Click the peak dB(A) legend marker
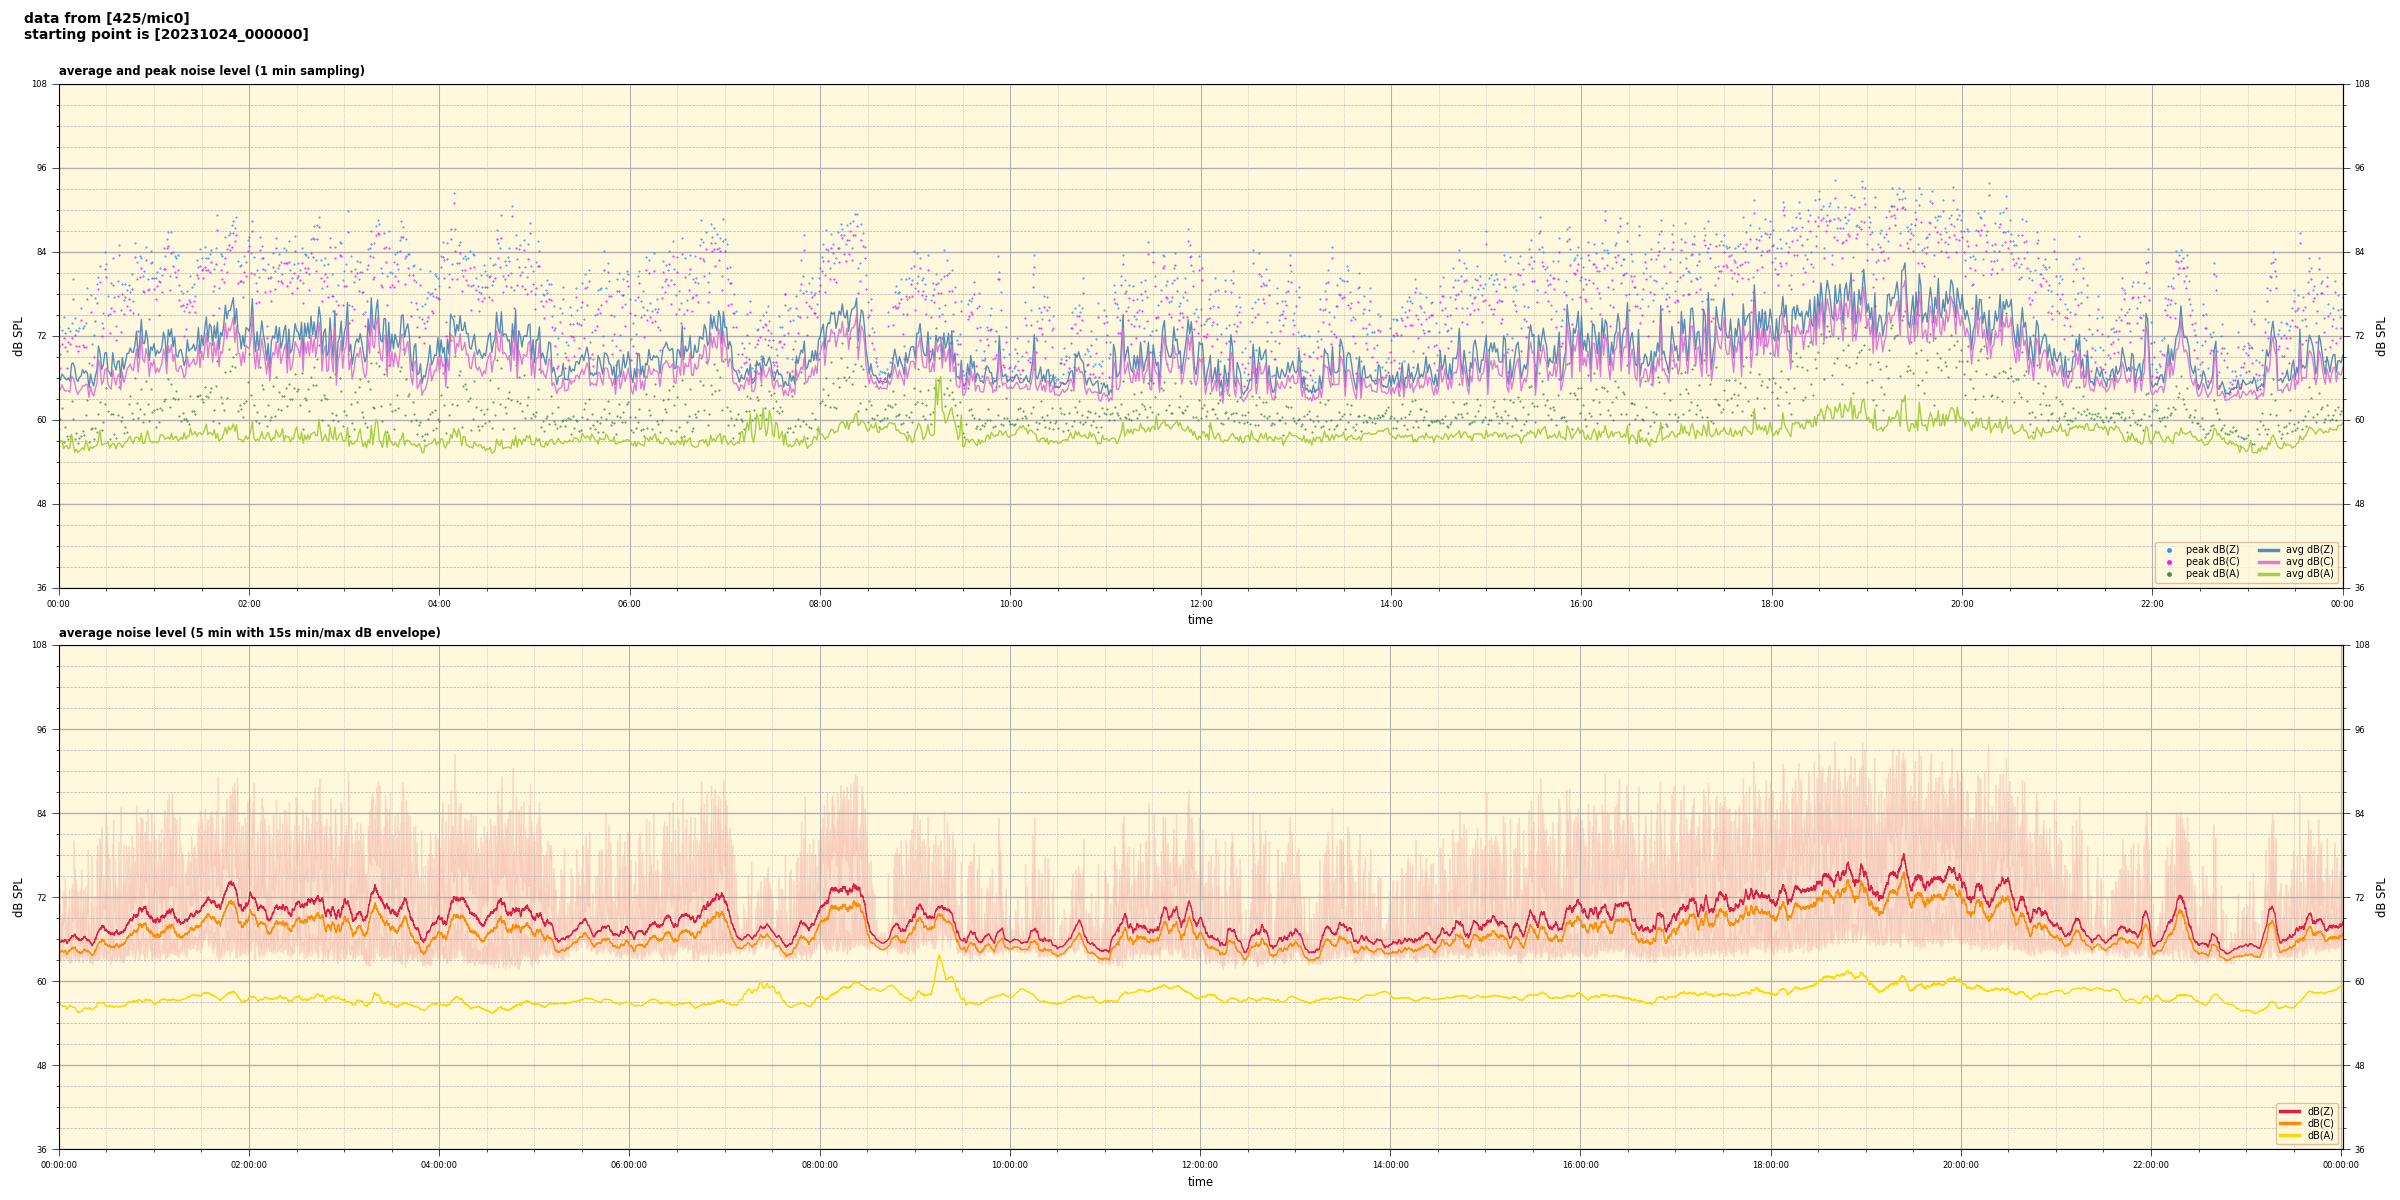The image size is (2400, 1200). (2169, 574)
